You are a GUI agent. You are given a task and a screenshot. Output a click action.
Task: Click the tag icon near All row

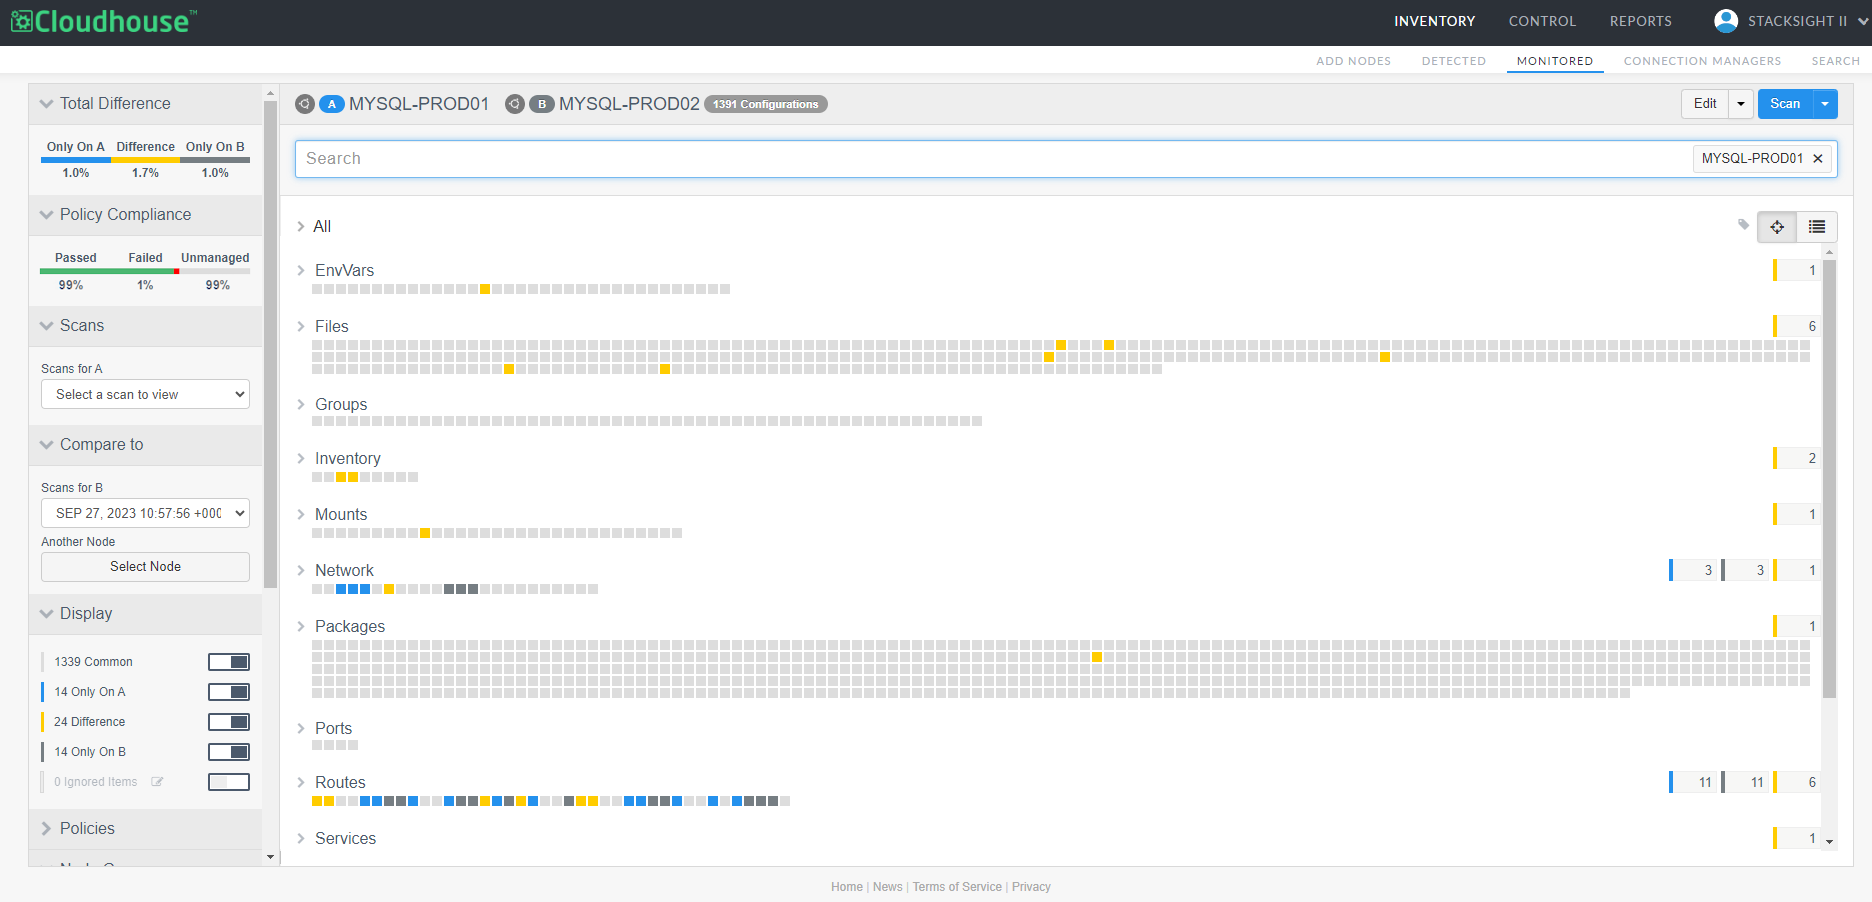(x=1743, y=225)
